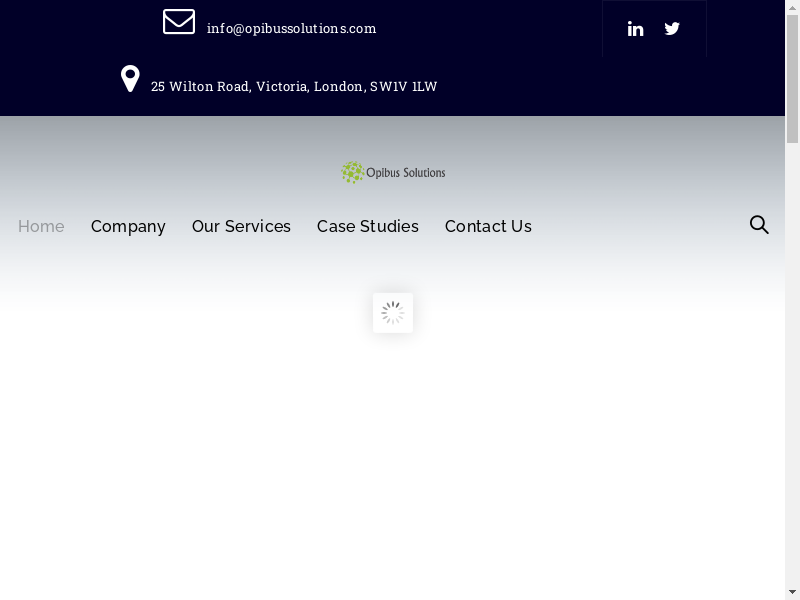Open search with the magnifying glass icon
The image size is (800, 600).
pos(759,225)
